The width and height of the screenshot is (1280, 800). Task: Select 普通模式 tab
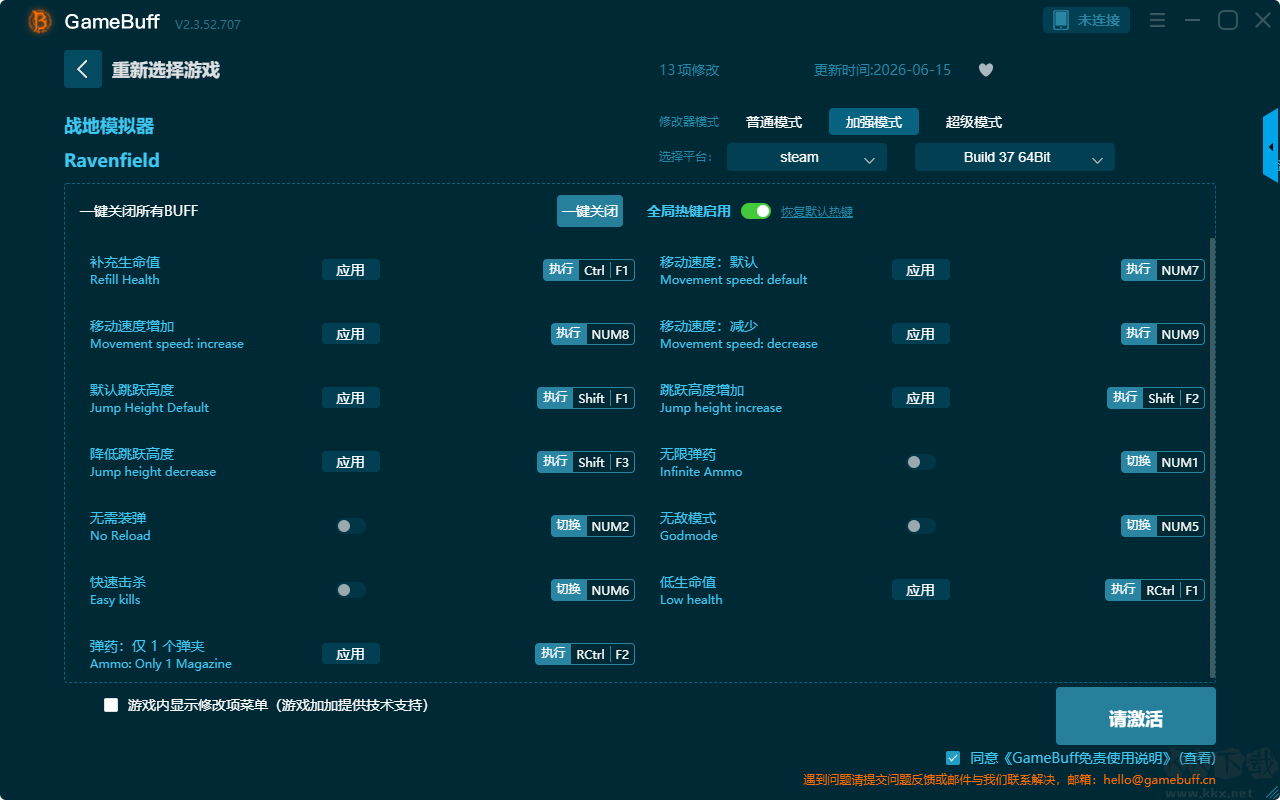774,122
